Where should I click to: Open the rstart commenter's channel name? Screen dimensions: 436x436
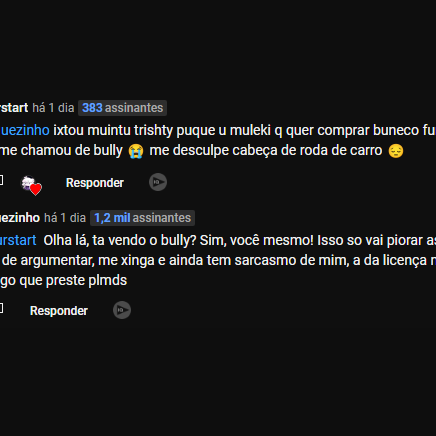tap(14, 108)
